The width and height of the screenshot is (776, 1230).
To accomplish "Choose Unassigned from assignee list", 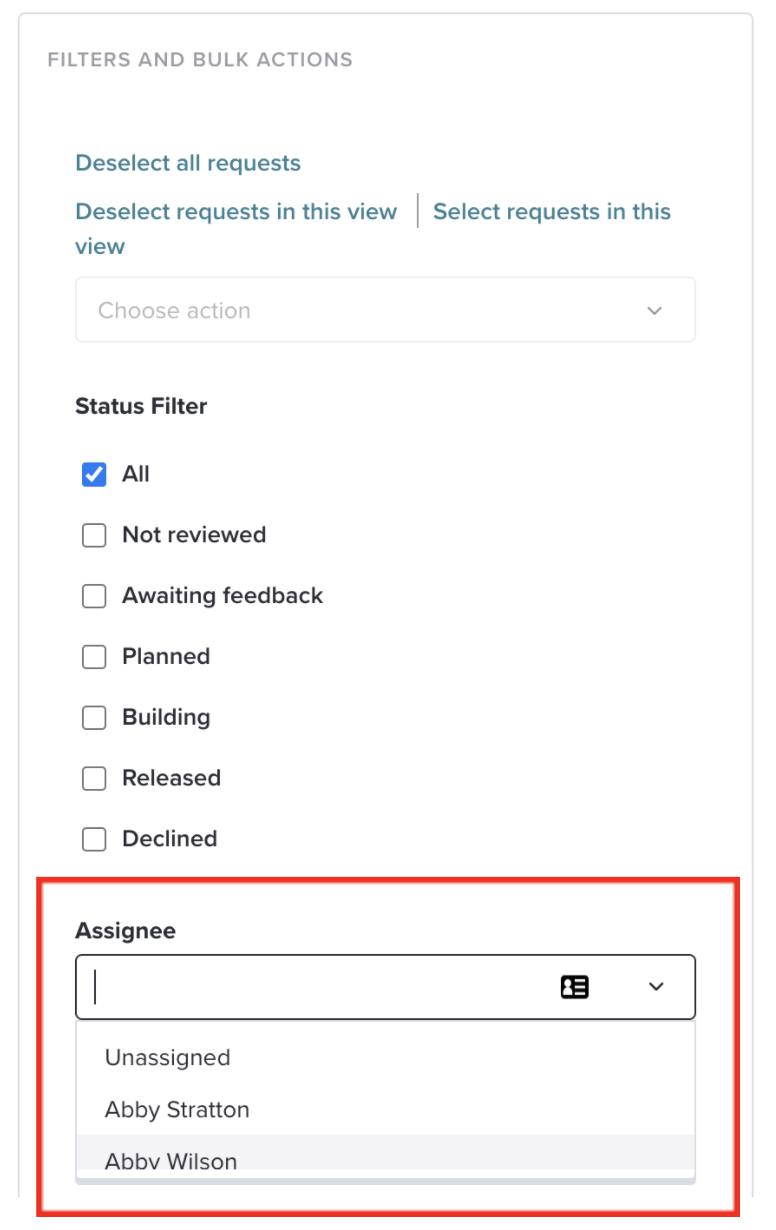I will pos(385,1058).
